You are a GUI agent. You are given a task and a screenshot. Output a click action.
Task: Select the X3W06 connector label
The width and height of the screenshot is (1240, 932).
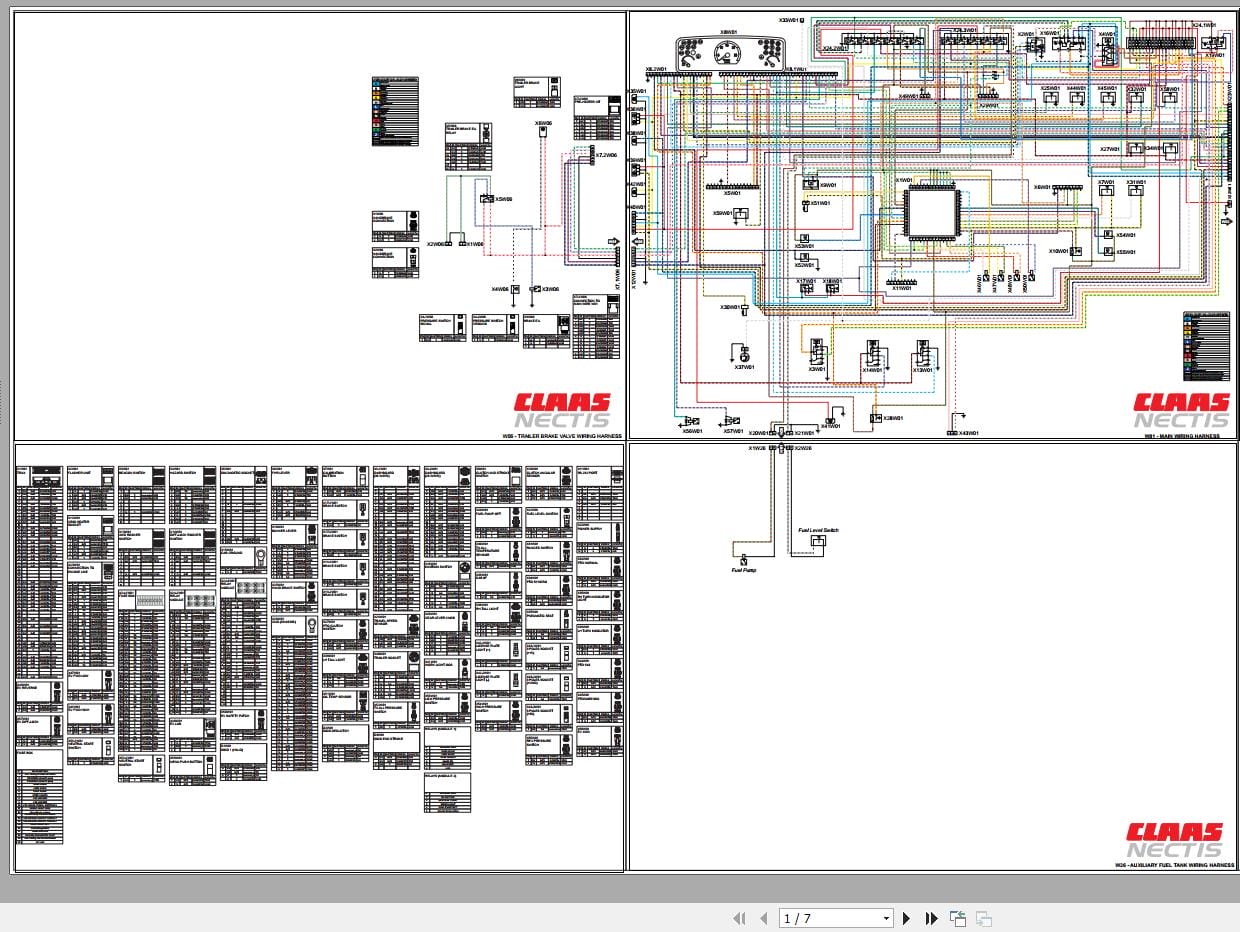click(550, 289)
